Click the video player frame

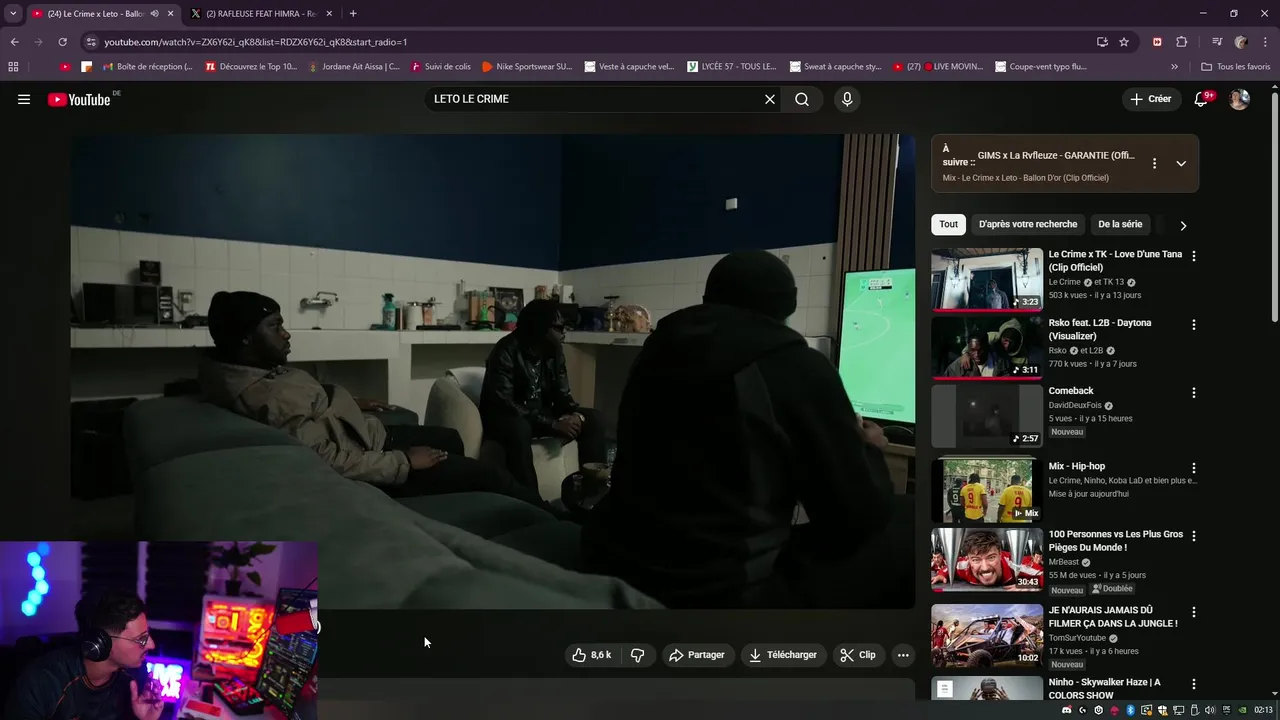(x=492, y=371)
